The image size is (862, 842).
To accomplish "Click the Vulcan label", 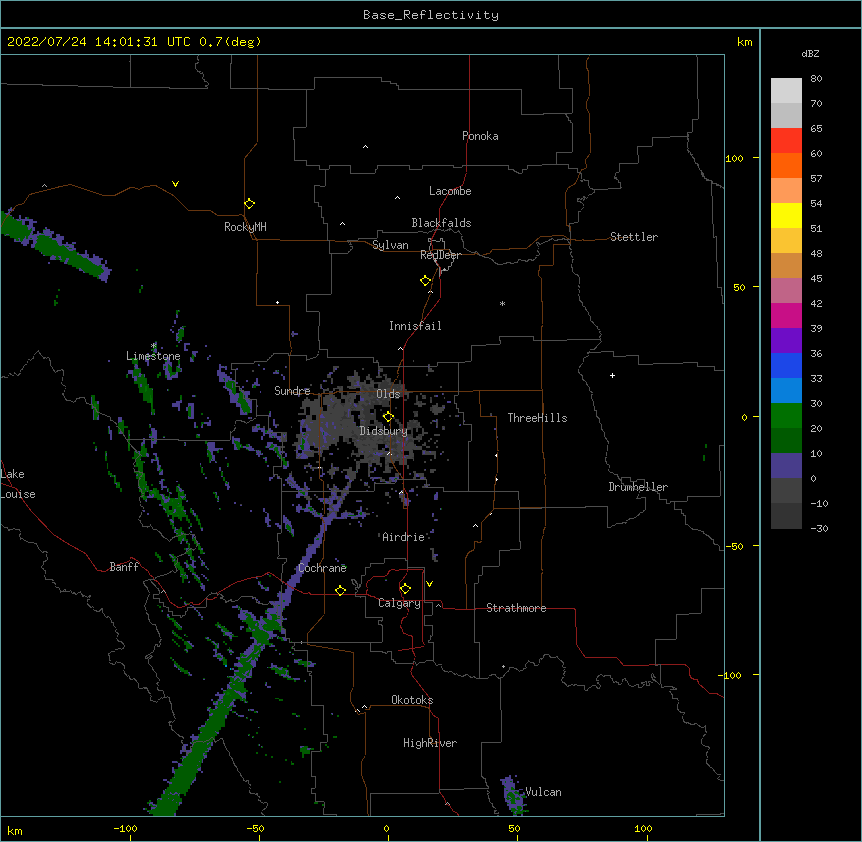I will [x=543, y=792].
